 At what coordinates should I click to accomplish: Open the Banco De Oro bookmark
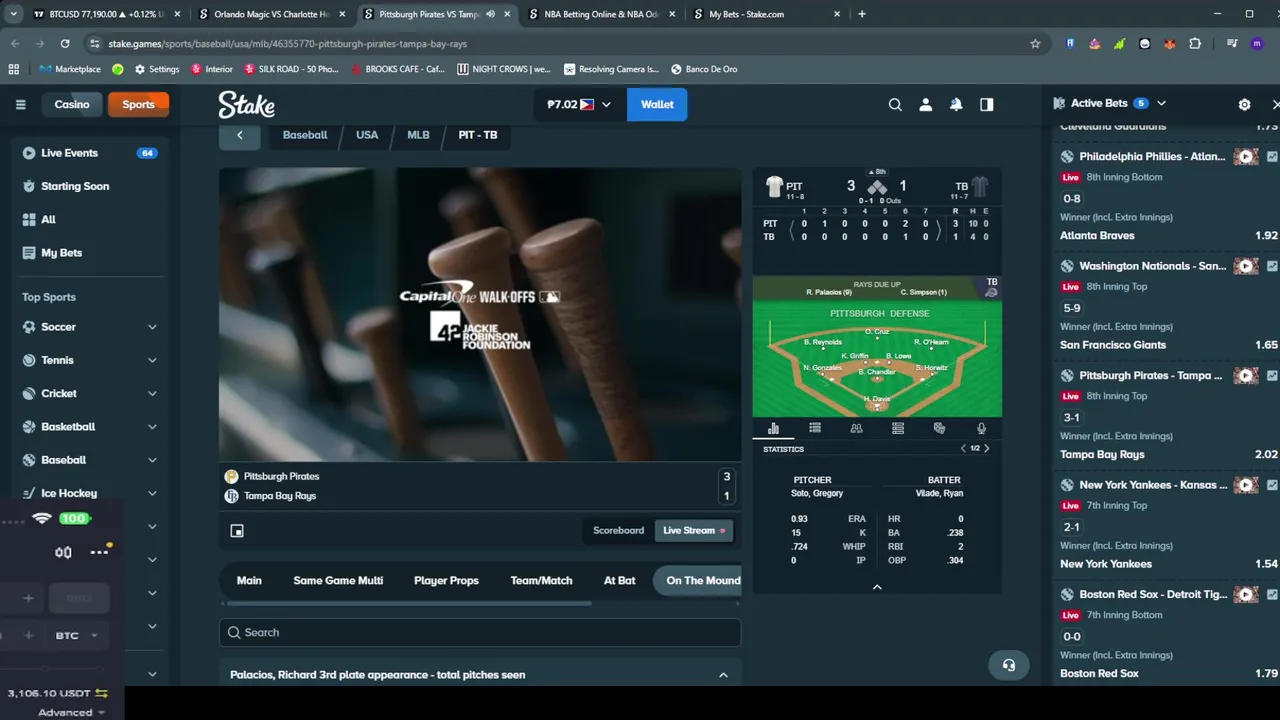point(702,69)
